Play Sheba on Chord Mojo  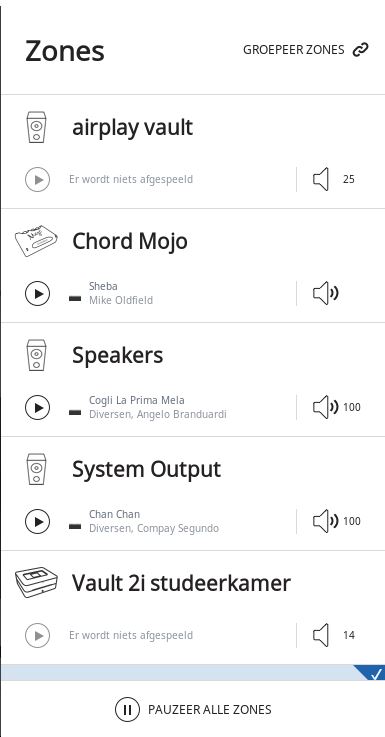(37, 293)
